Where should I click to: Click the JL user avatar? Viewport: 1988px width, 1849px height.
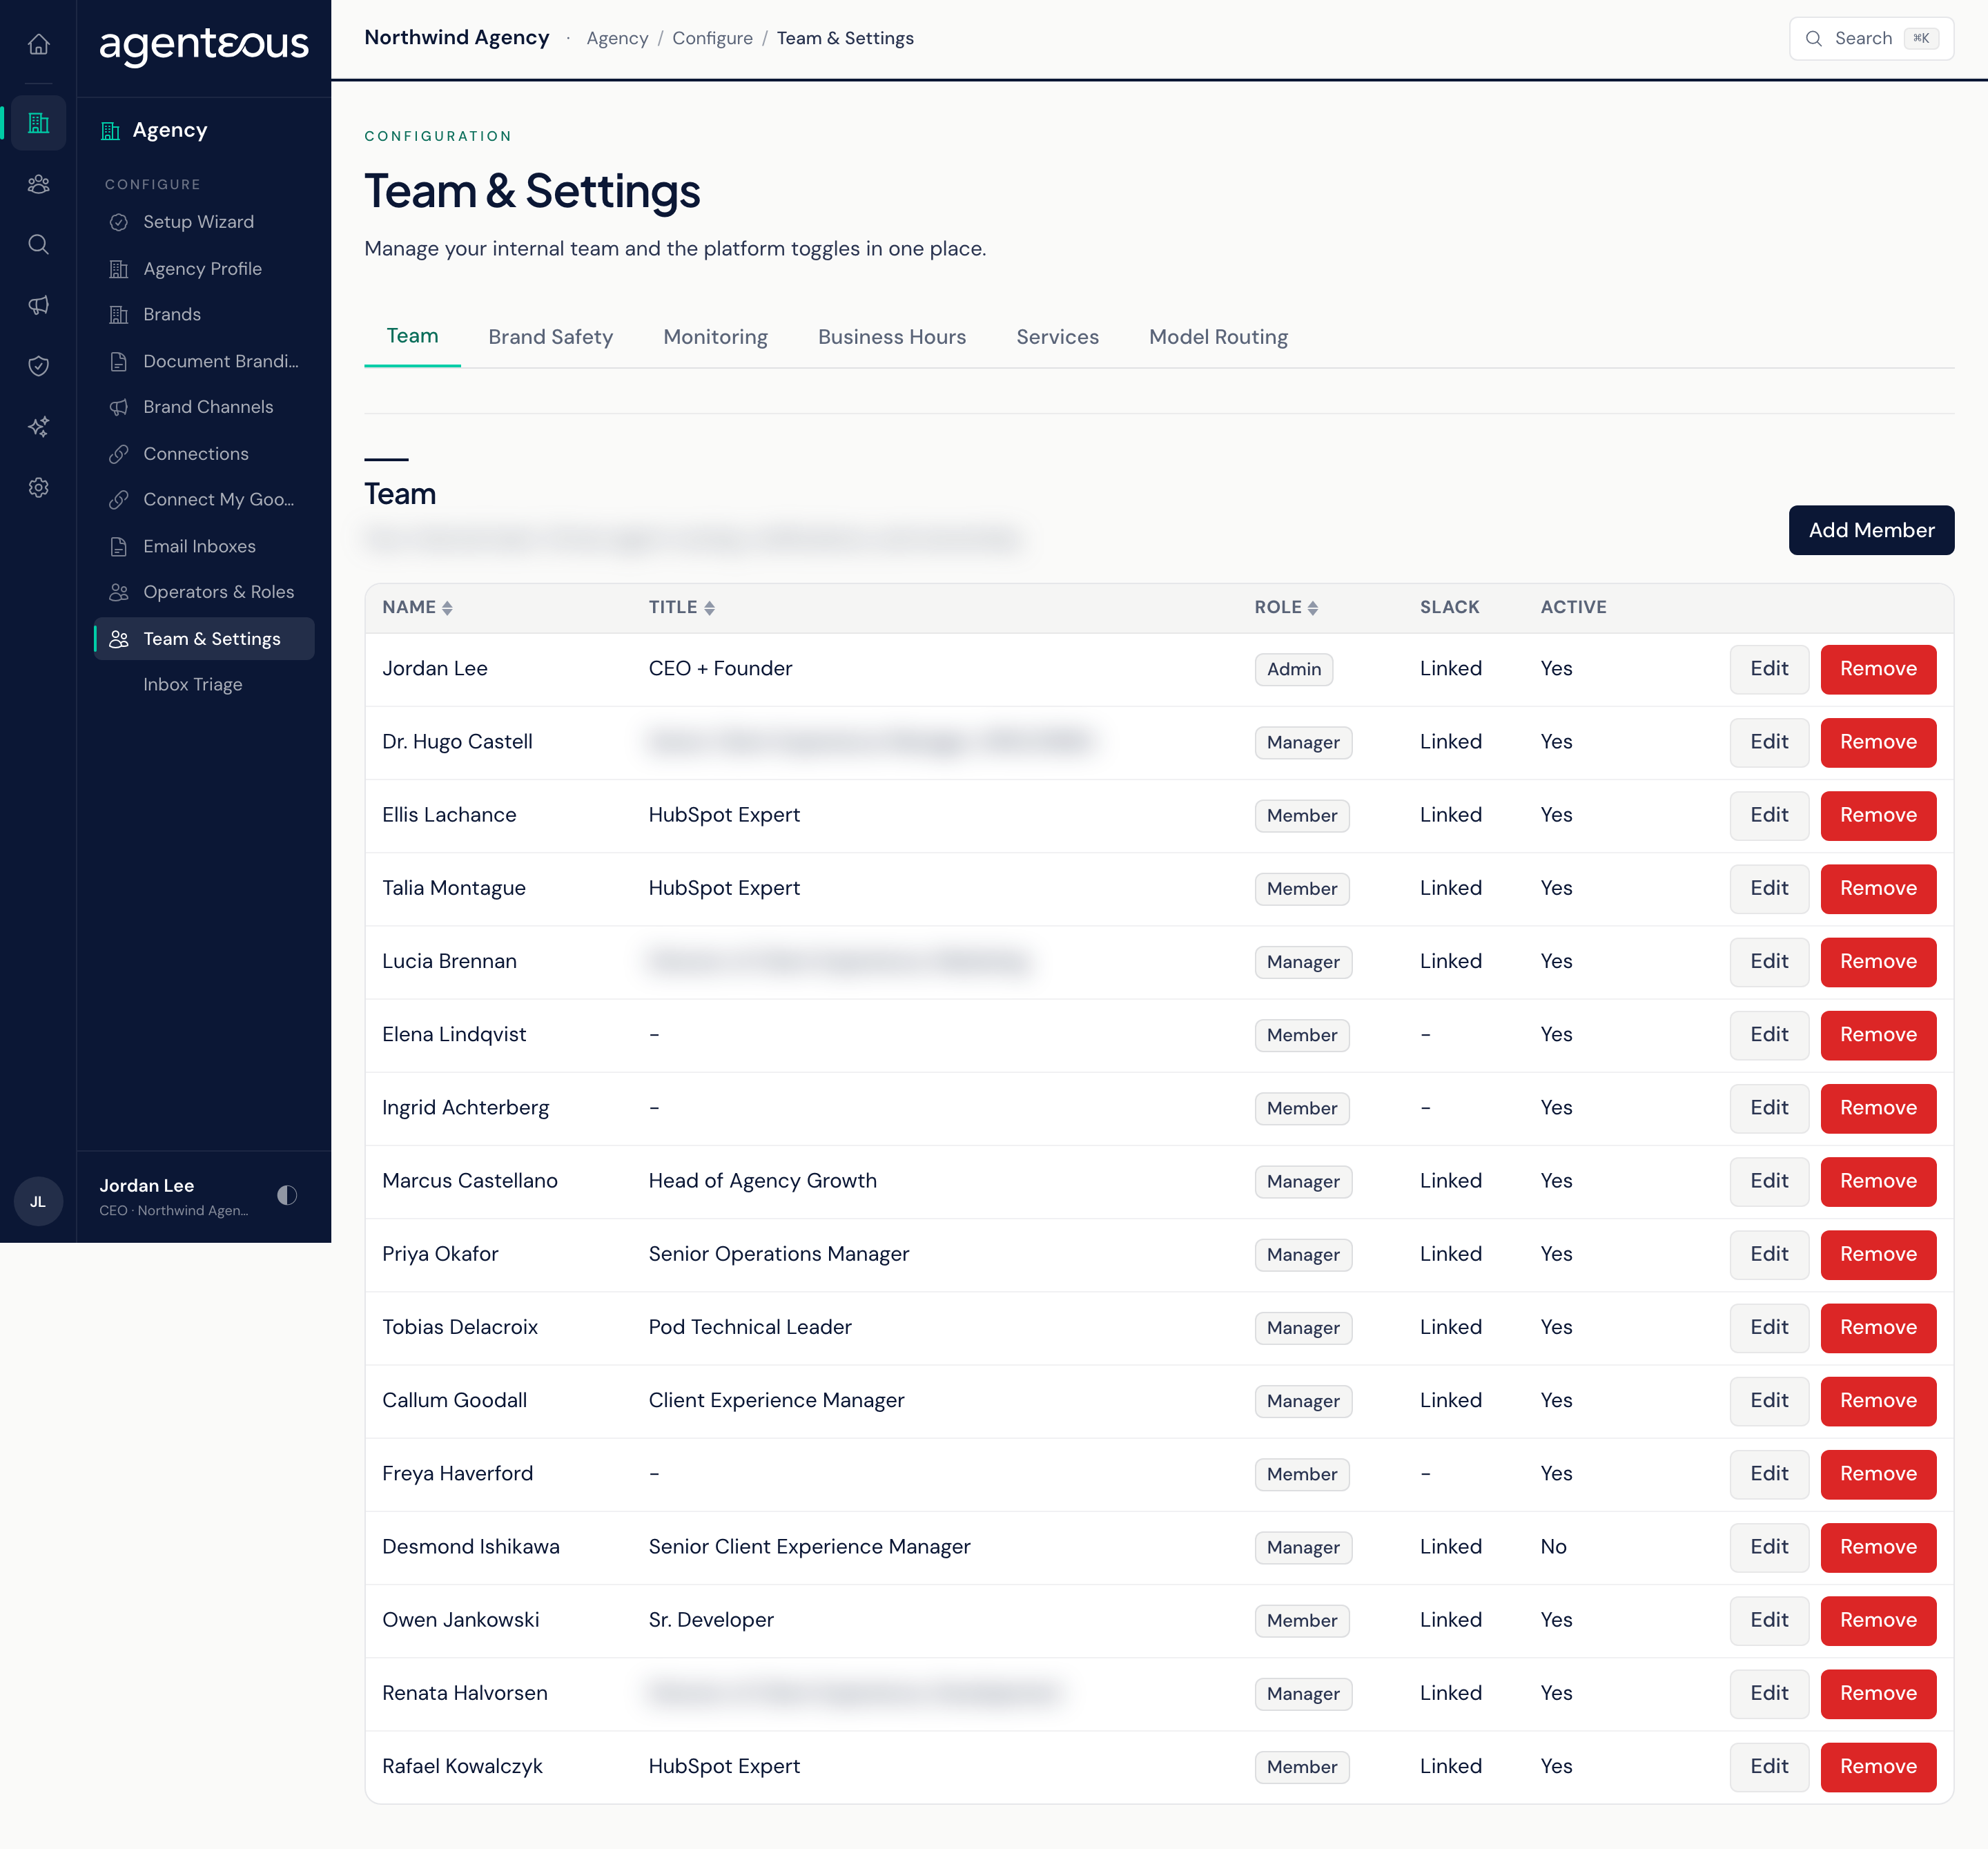[38, 1201]
